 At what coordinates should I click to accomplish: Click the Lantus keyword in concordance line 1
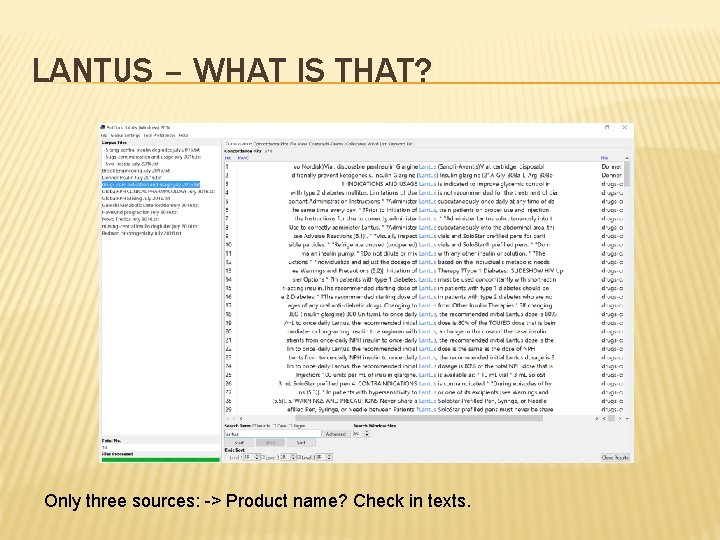[427, 167]
